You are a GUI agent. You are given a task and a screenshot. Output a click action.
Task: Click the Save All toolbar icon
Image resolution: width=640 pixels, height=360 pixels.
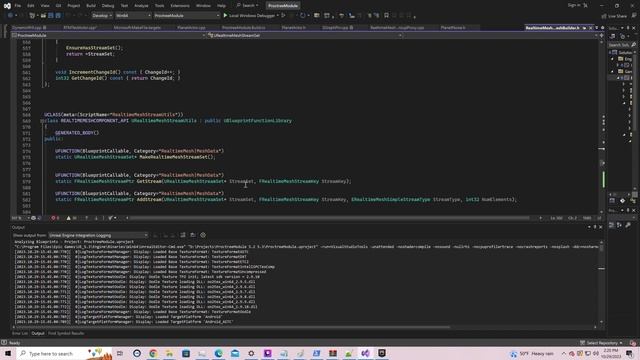pos(58,16)
